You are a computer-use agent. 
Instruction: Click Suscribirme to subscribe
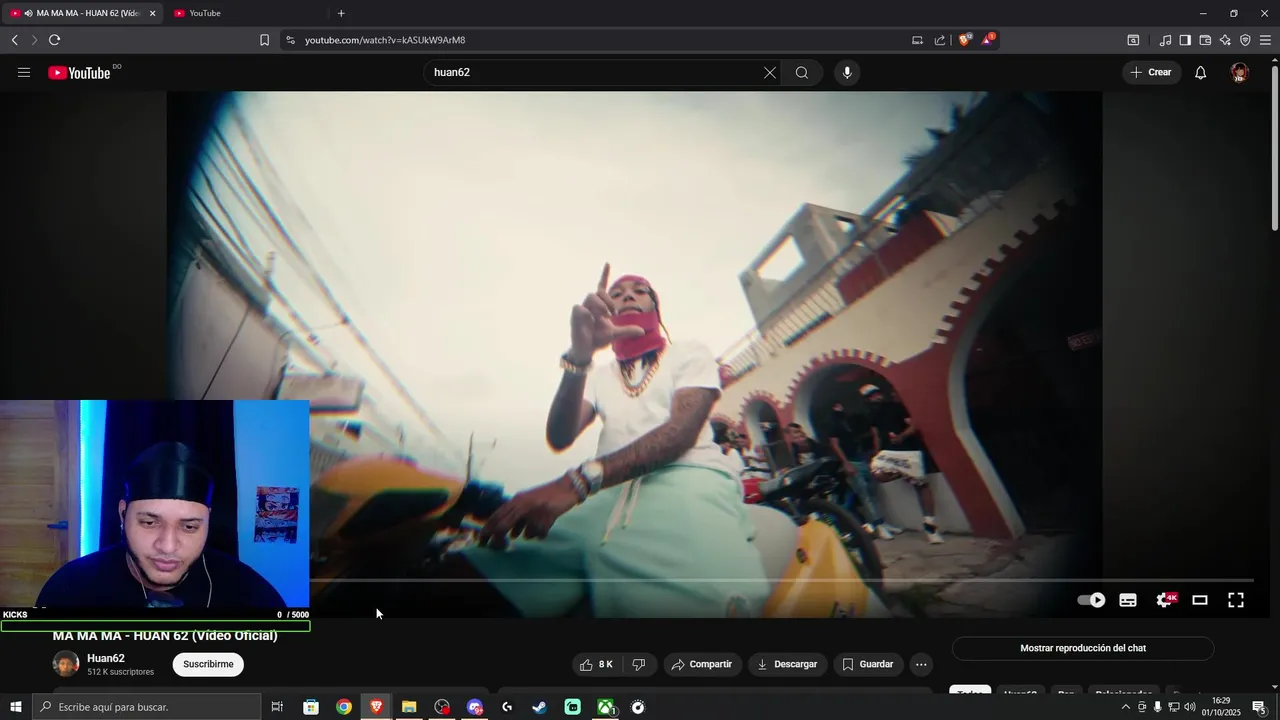pyautogui.click(x=208, y=664)
